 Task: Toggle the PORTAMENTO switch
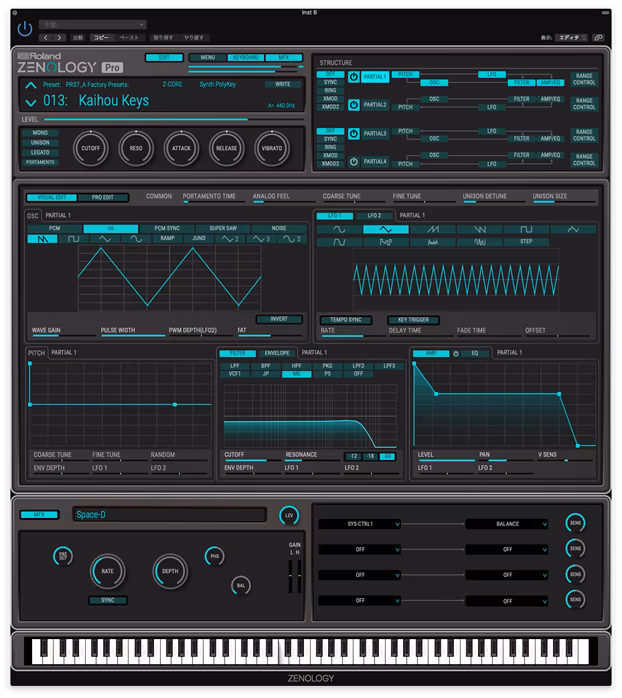pos(40,162)
